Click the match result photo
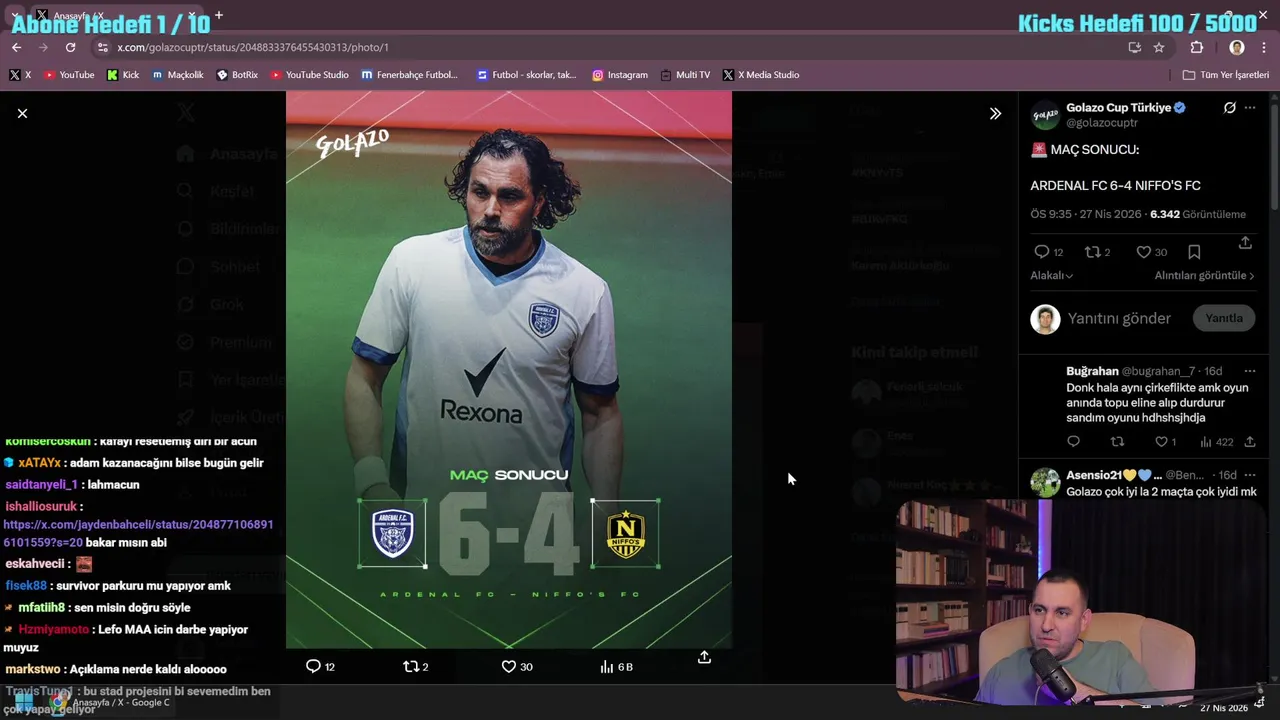 point(509,370)
